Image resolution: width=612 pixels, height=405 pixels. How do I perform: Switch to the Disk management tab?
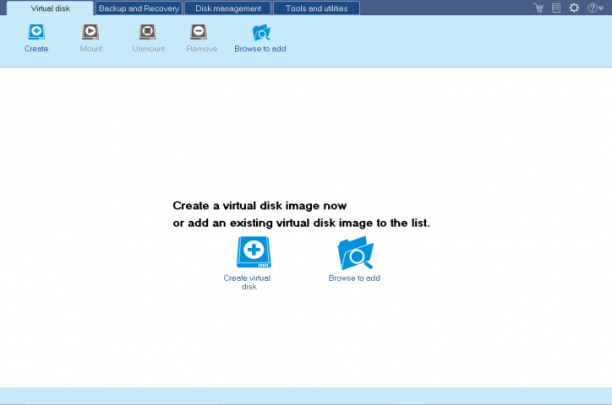pyautogui.click(x=228, y=8)
